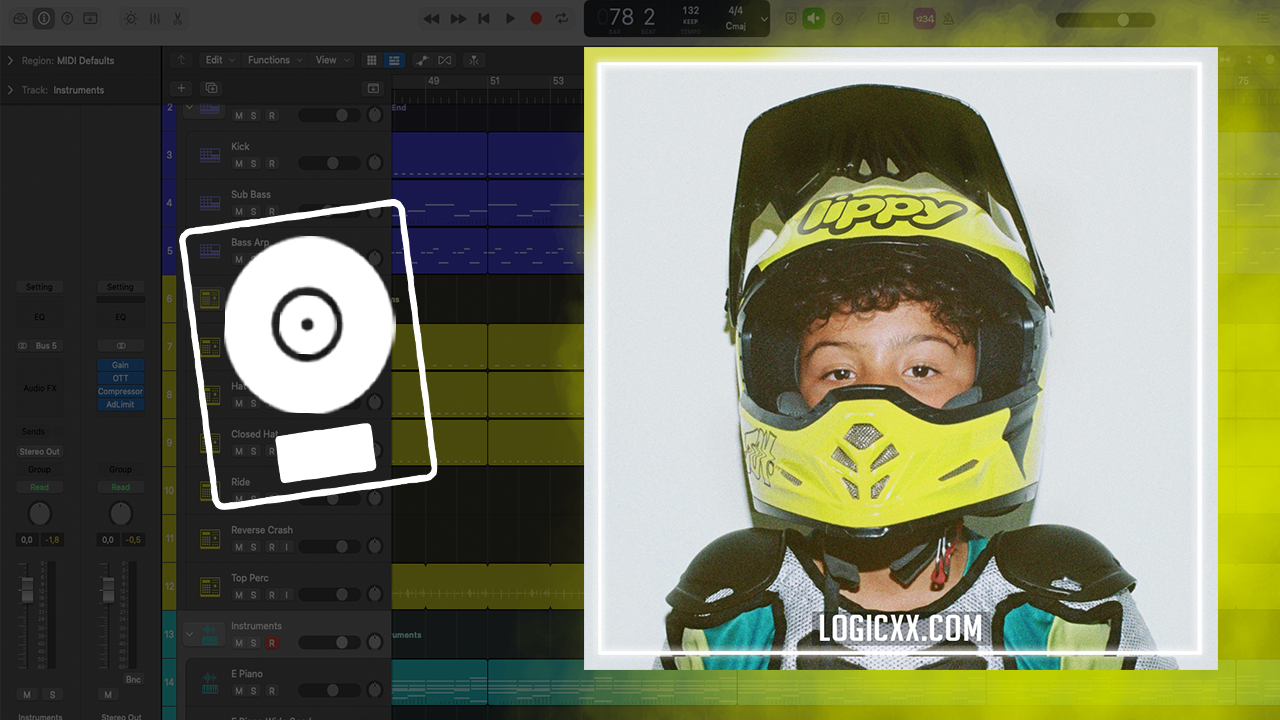Screen dimensions: 1280x720
Task: Mute the Reverse Crash track
Action: tap(238, 547)
